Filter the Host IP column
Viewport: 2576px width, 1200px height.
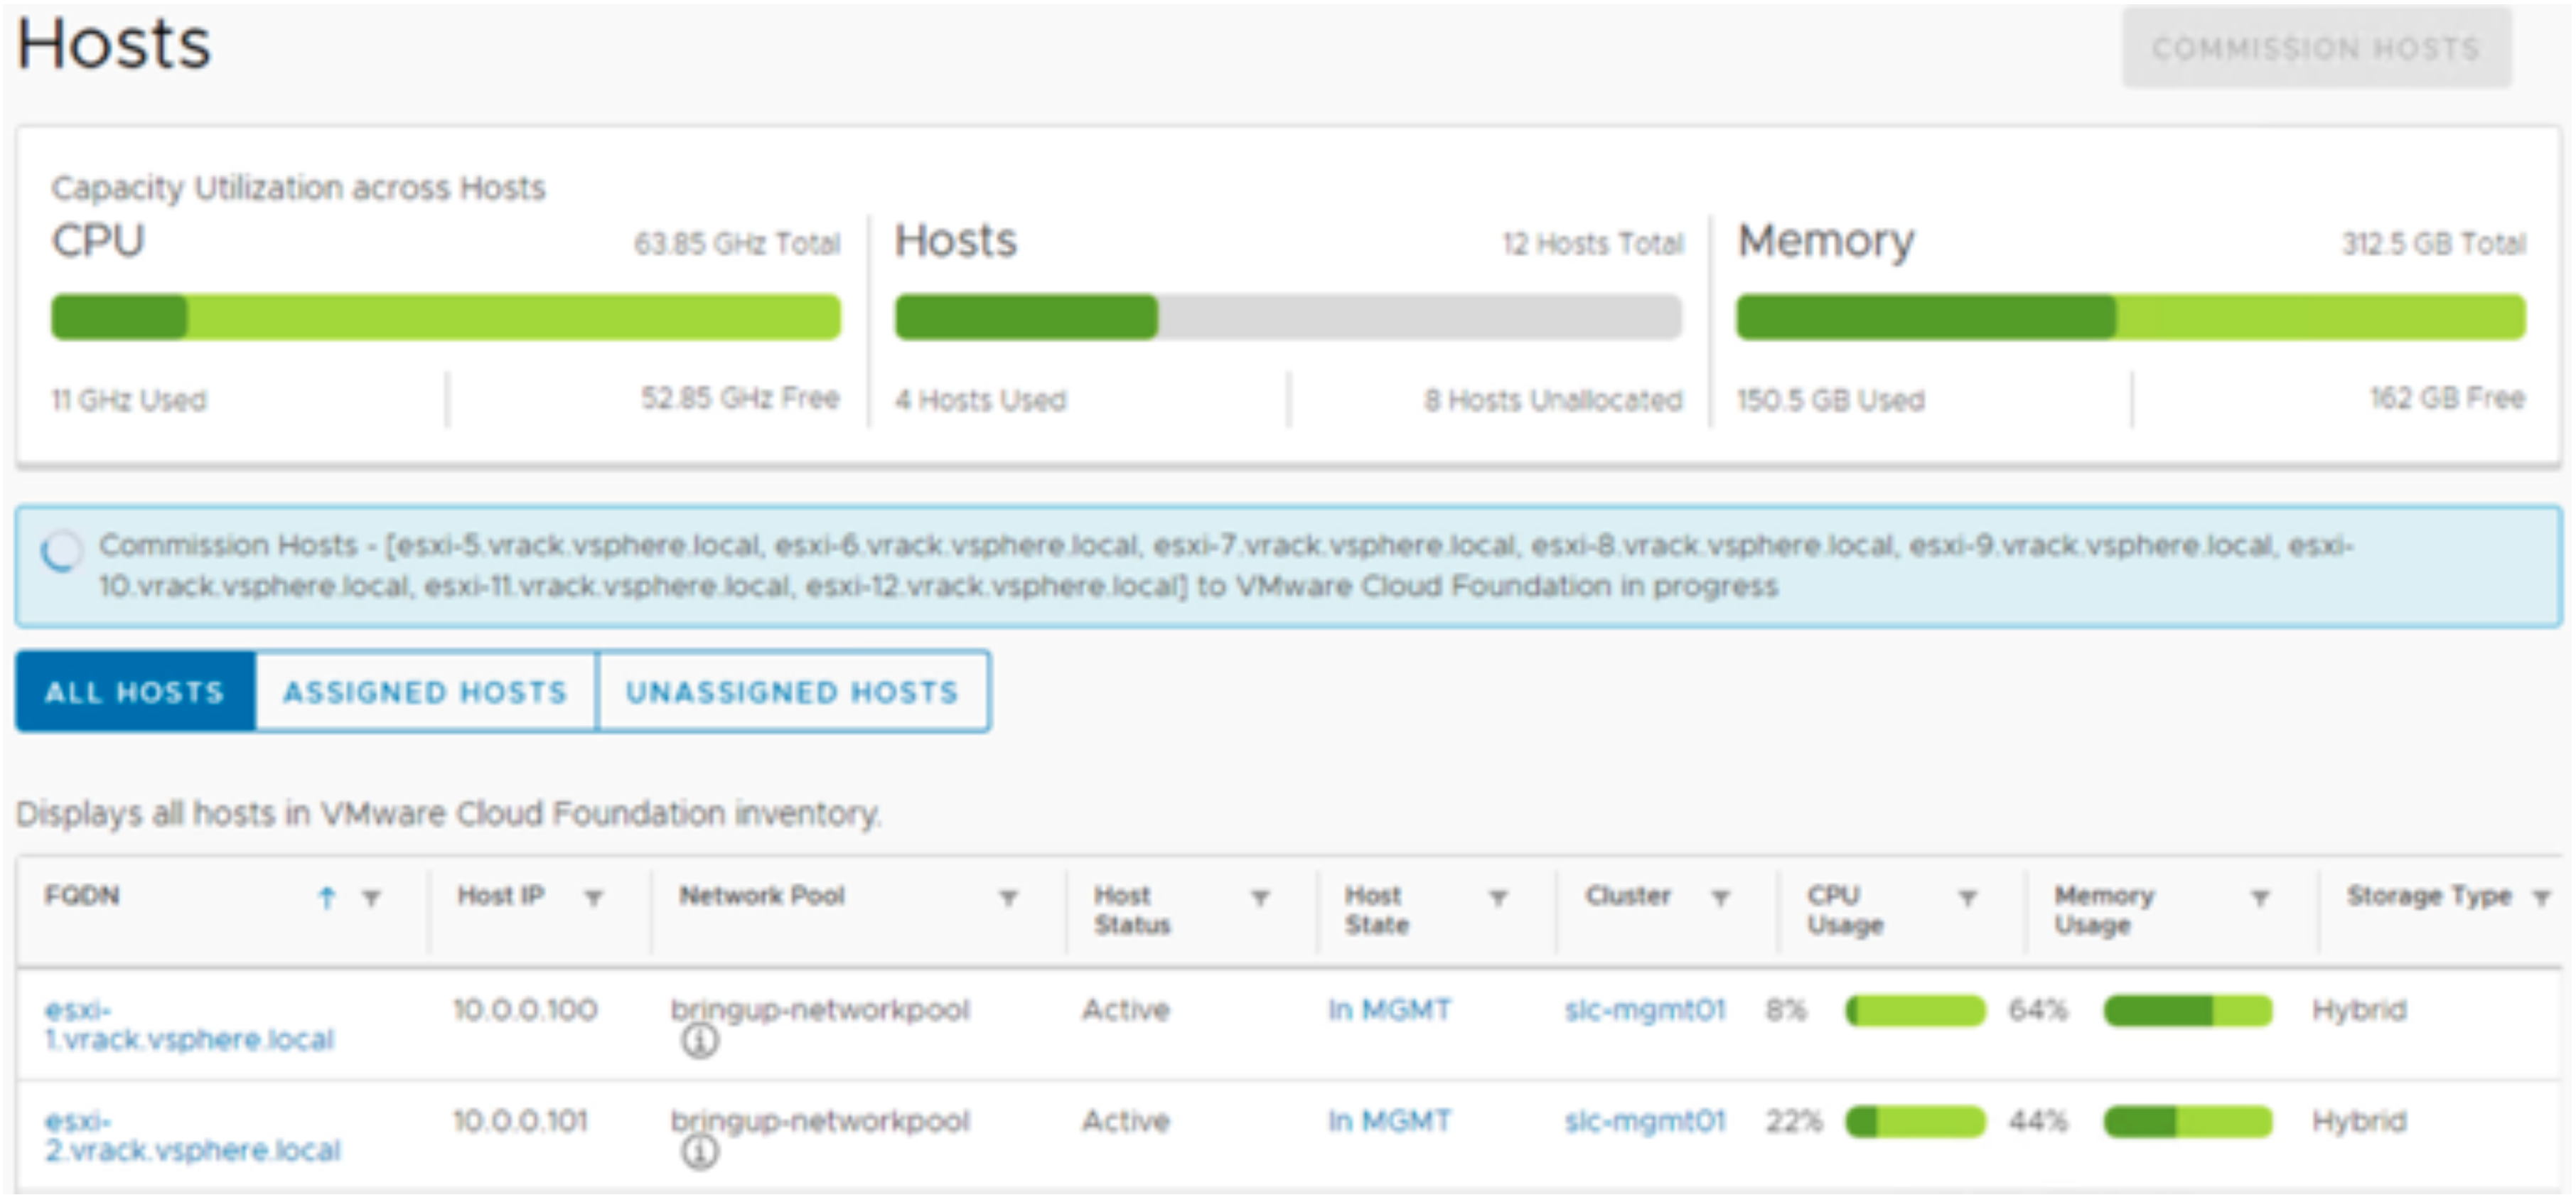coord(594,898)
